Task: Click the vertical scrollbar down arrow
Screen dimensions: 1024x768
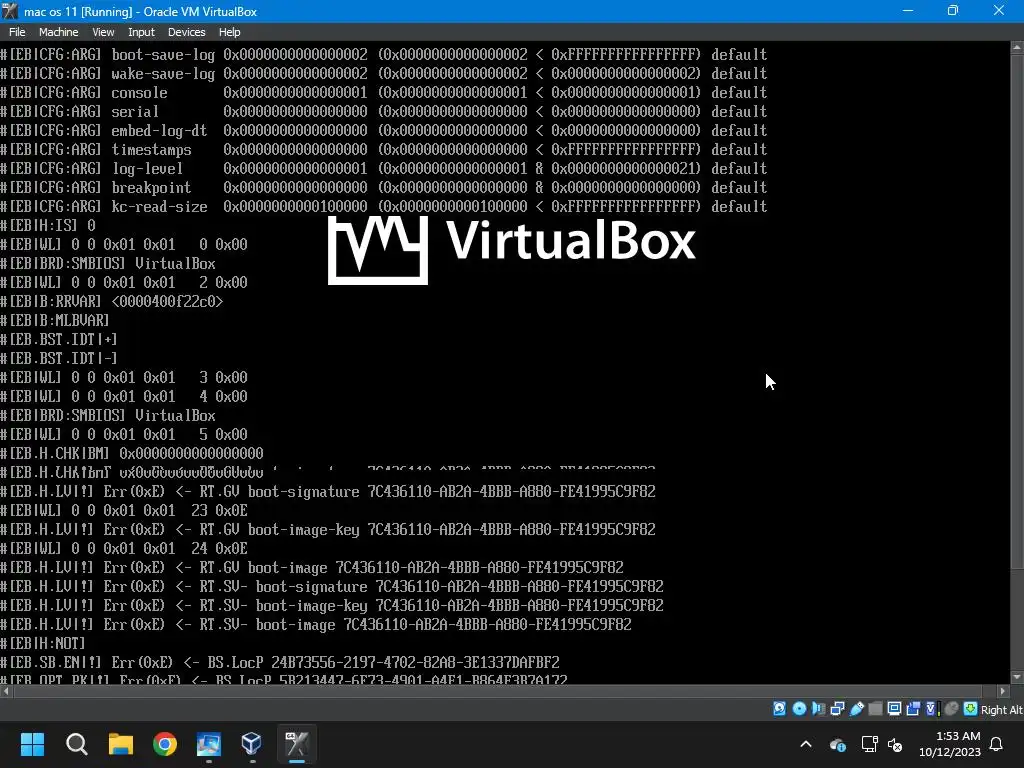Action: tap(1017, 677)
